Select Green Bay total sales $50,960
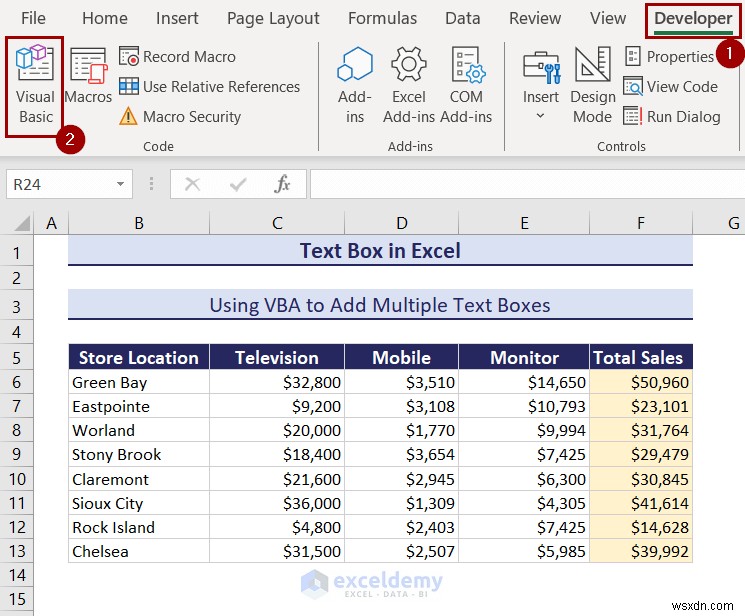 click(x=641, y=382)
